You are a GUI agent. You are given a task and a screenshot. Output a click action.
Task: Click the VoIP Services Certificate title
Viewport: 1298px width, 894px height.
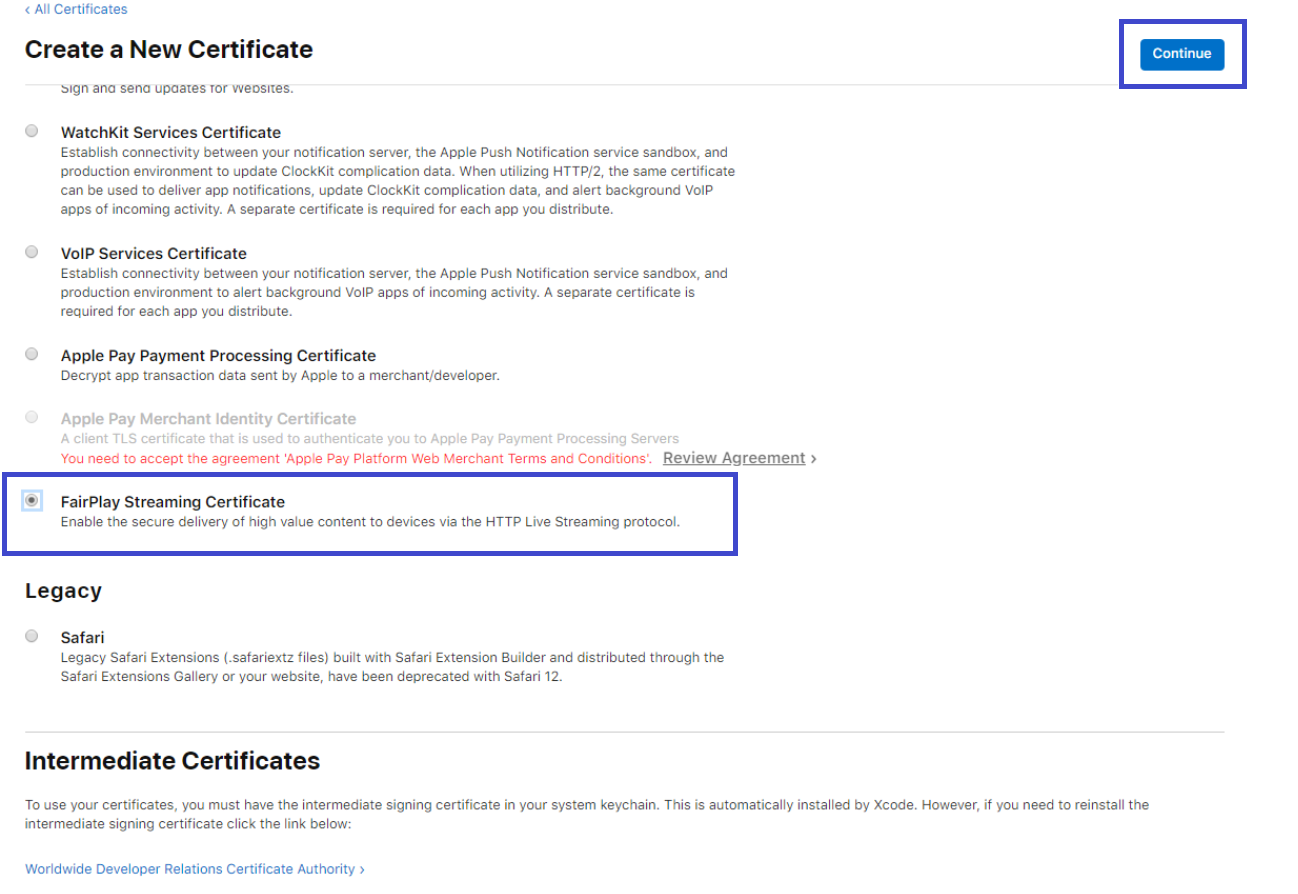point(154,253)
